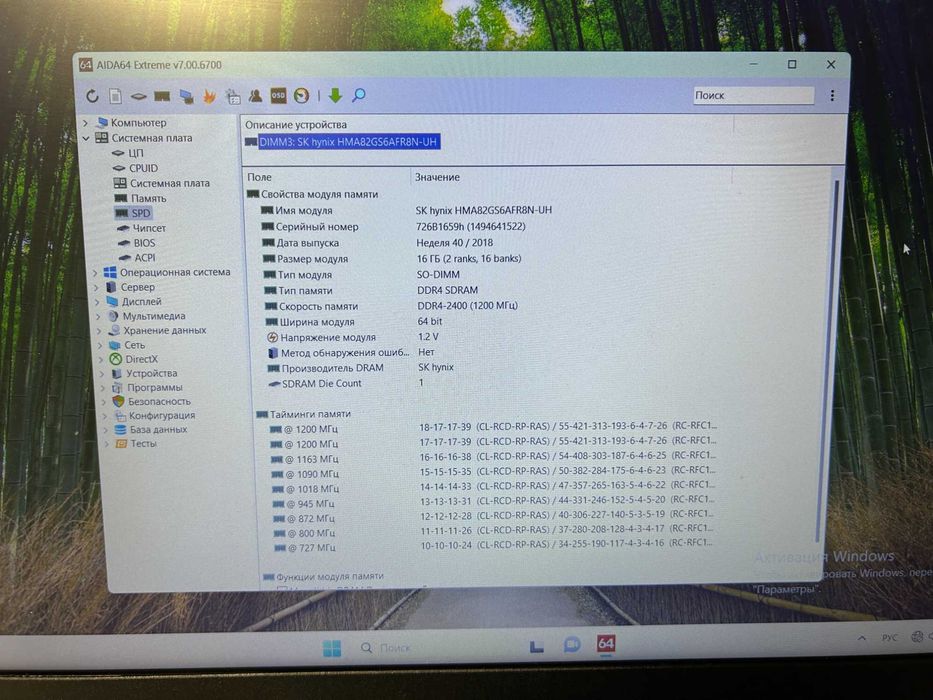Expand the DirectX tree node

coord(102,360)
